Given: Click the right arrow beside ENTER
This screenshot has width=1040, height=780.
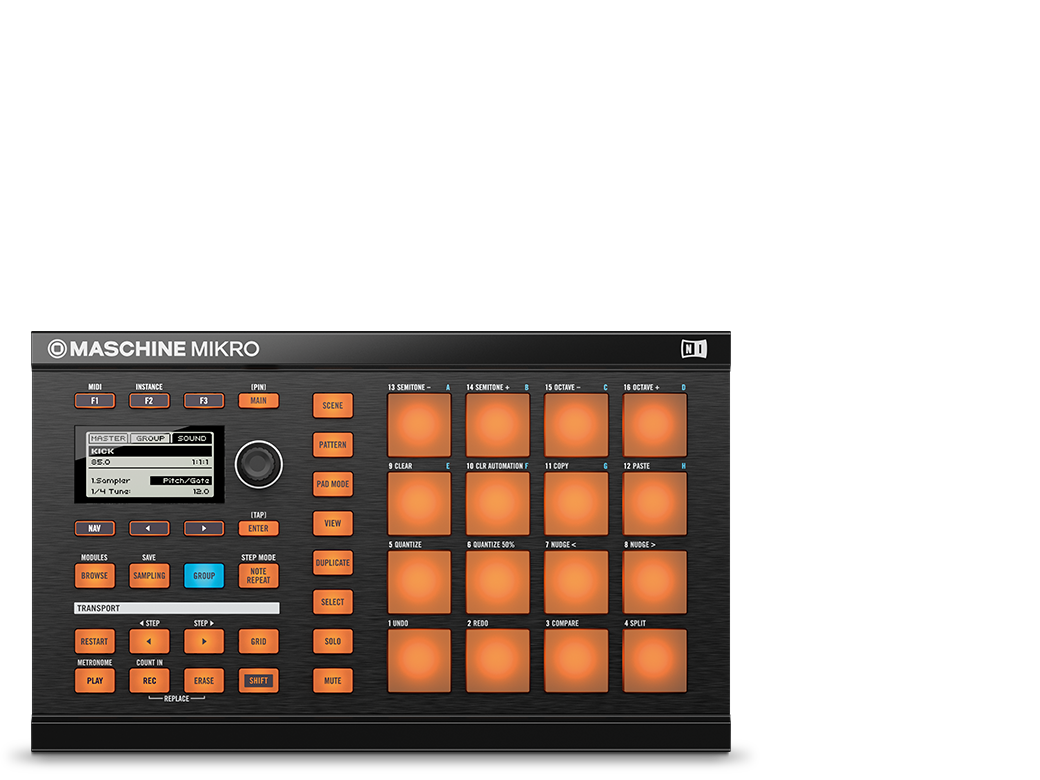Looking at the screenshot, I should coord(204,529).
